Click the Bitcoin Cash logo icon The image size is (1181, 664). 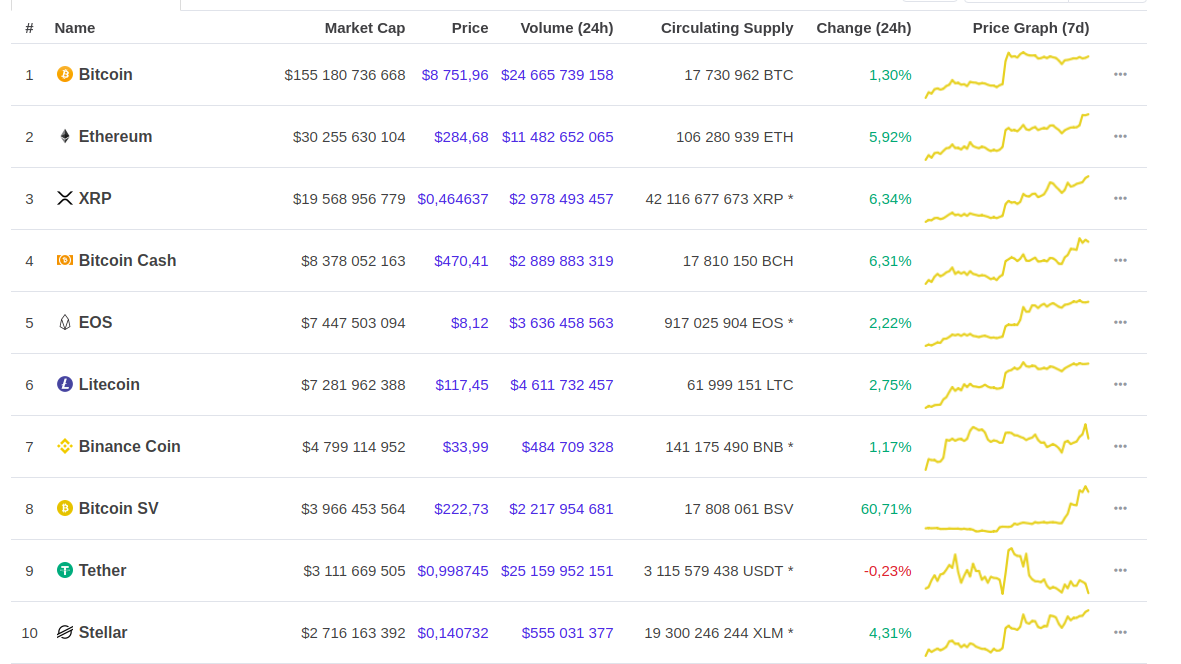[65, 260]
